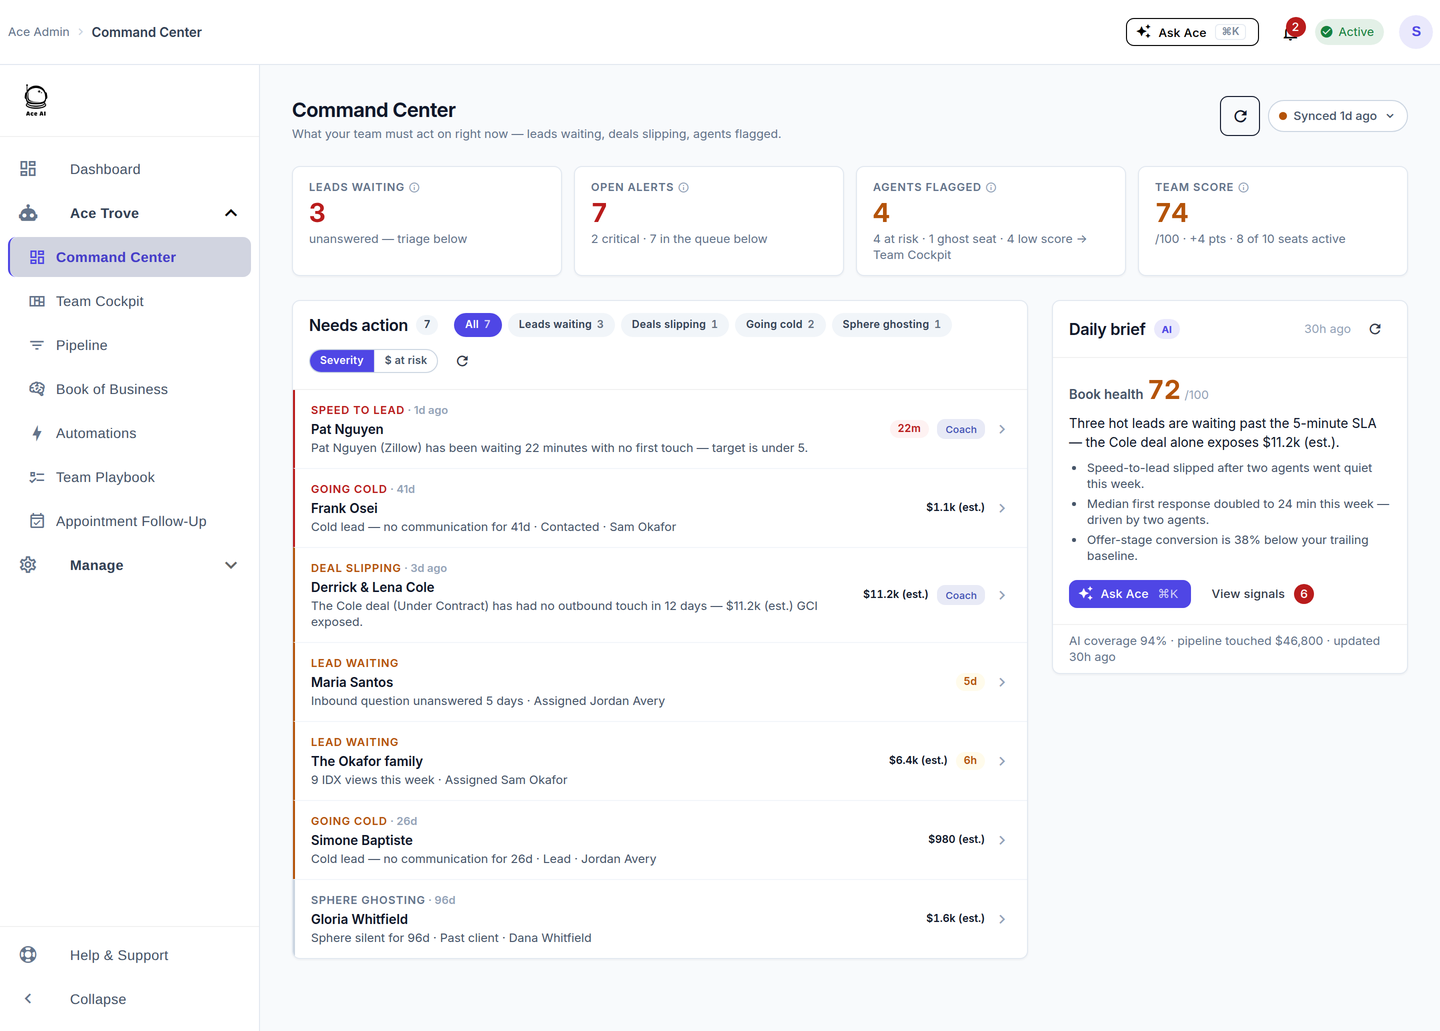The image size is (1440, 1031).
Task: Click the Ace AI logo in sidebar
Action: [36, 100]
